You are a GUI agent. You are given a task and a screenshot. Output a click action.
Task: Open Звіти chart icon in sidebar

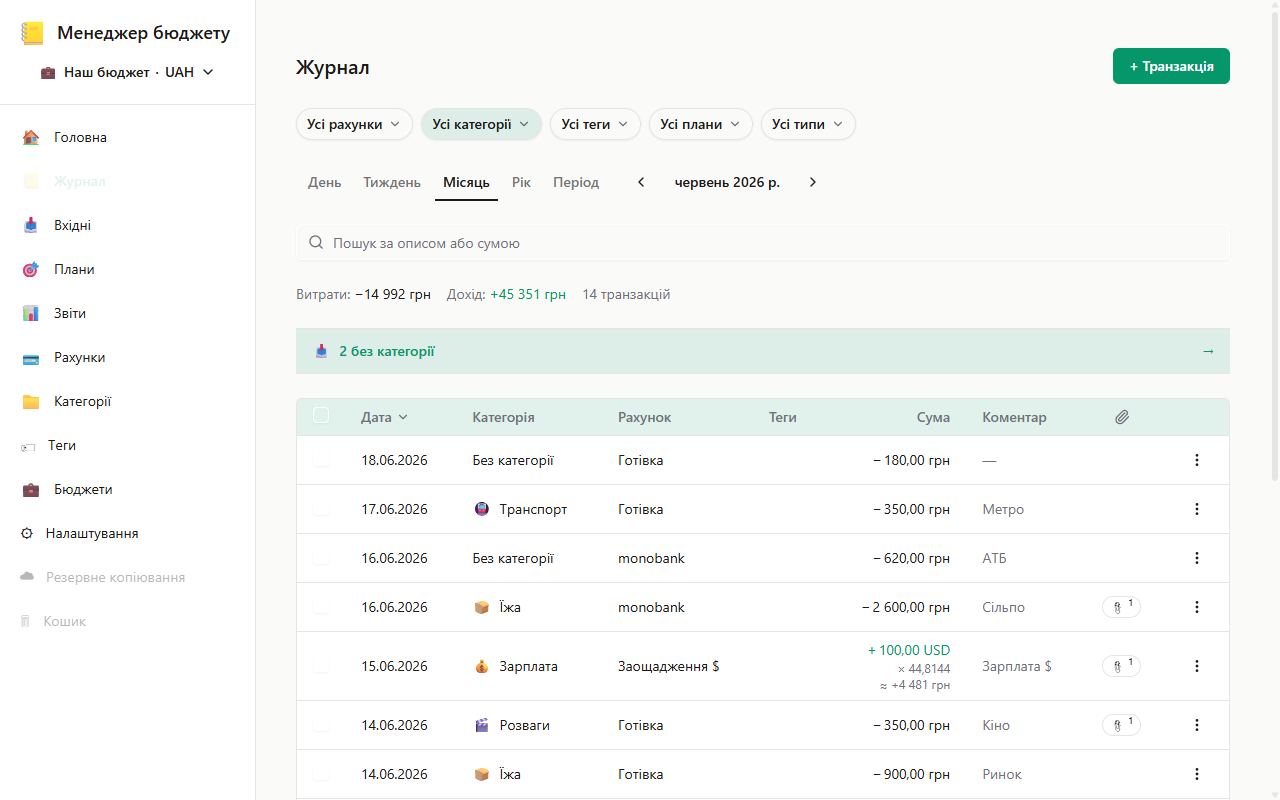coord(31,313)
